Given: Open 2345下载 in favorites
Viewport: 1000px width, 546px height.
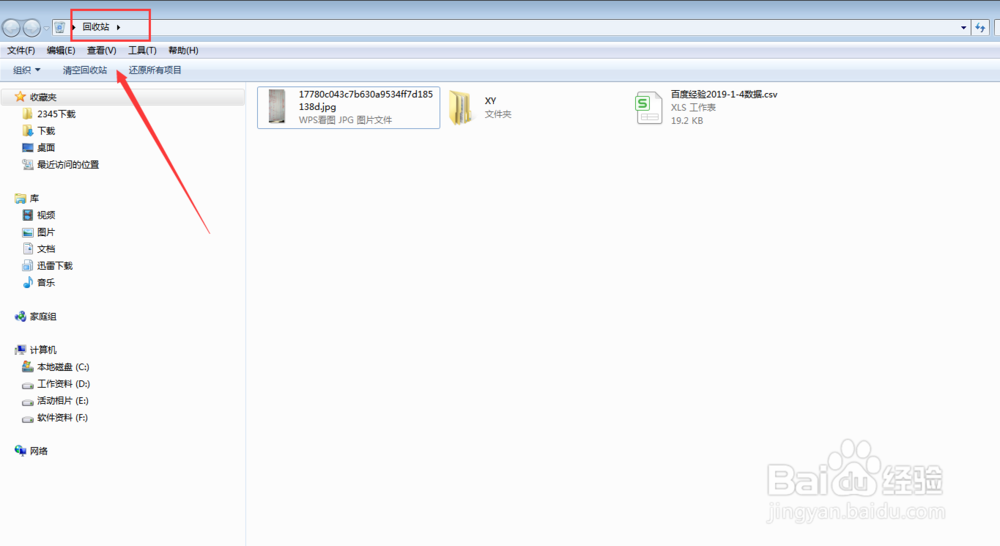Looking at the screenshot, I should point(56,114).
